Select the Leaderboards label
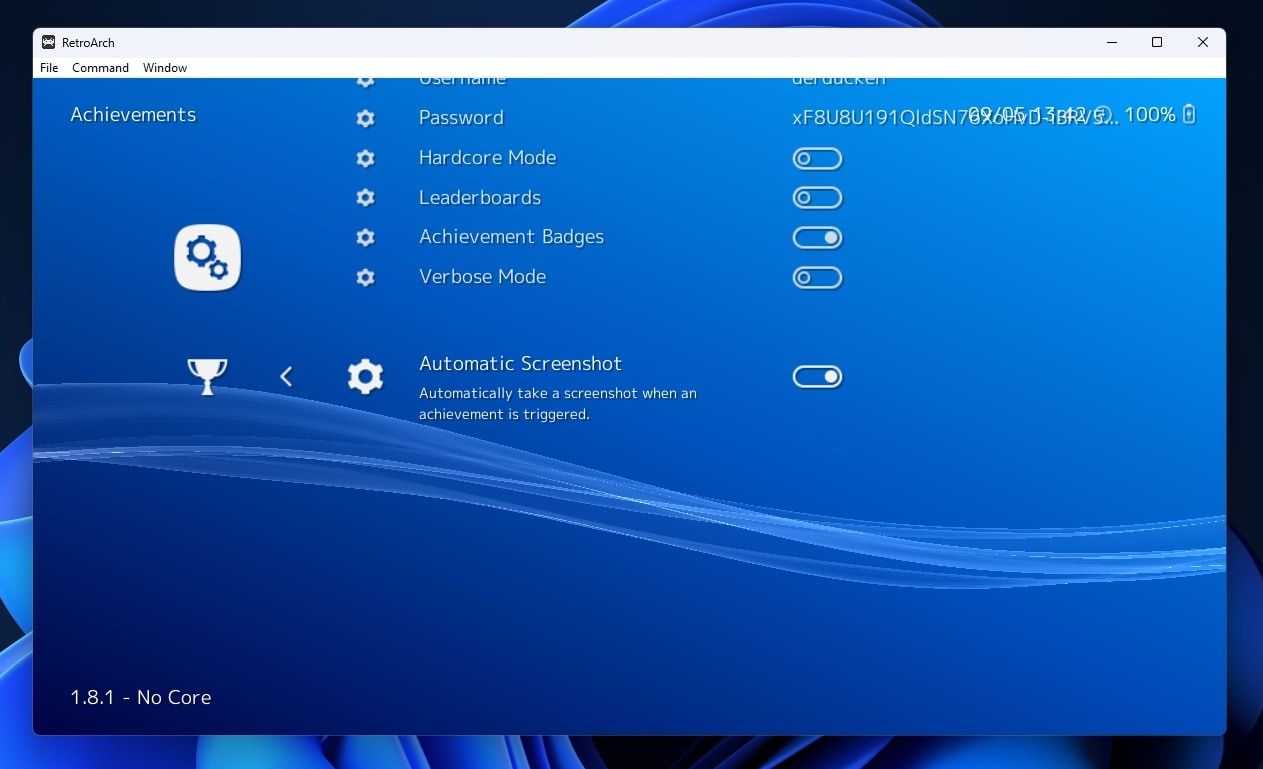Screen dimensions: 1263x769 point(480,197)
